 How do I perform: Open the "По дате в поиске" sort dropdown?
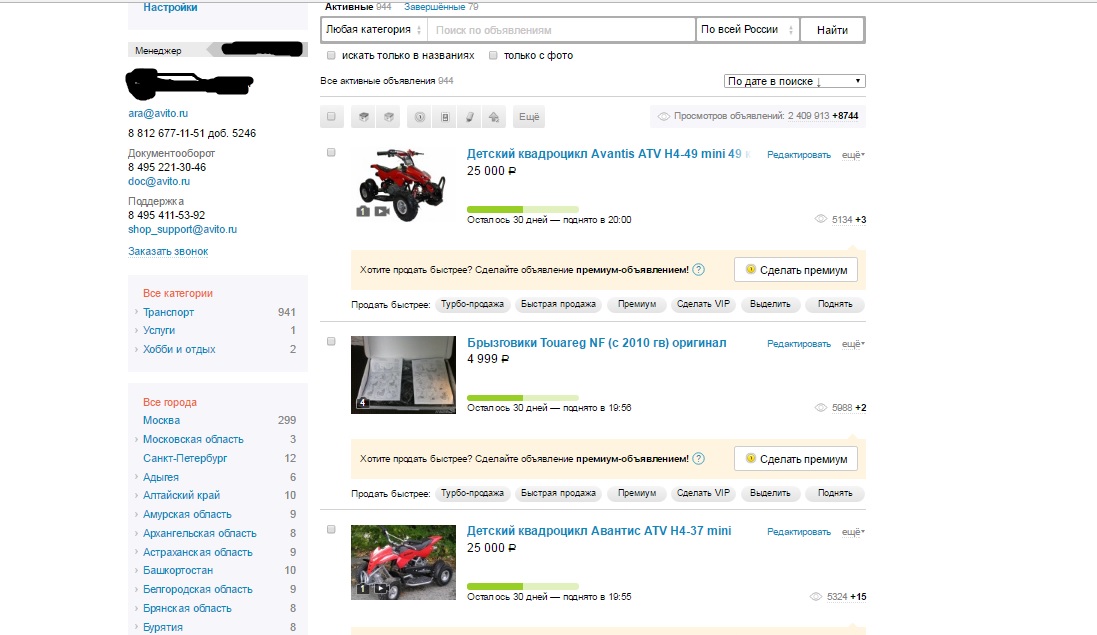pyautogui.click(x=794, y=81)
